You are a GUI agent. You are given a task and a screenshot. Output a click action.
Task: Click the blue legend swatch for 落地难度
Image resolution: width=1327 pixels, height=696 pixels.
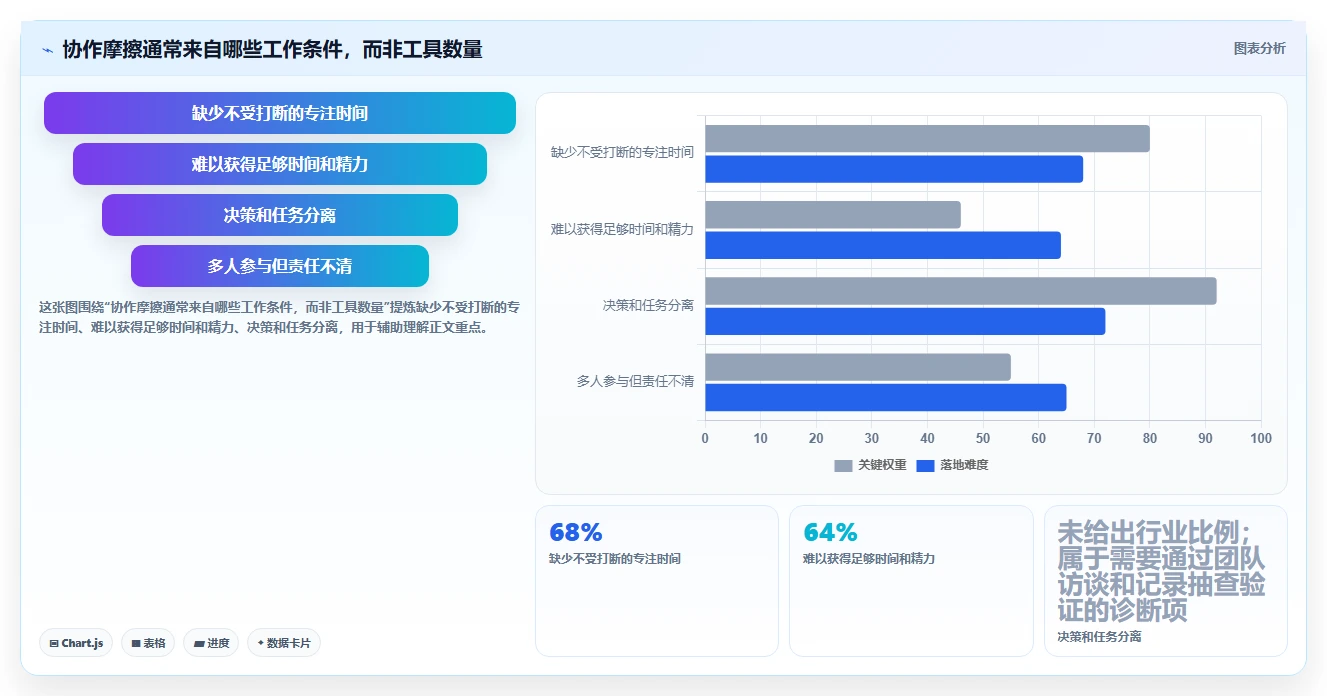pos(926,465)
